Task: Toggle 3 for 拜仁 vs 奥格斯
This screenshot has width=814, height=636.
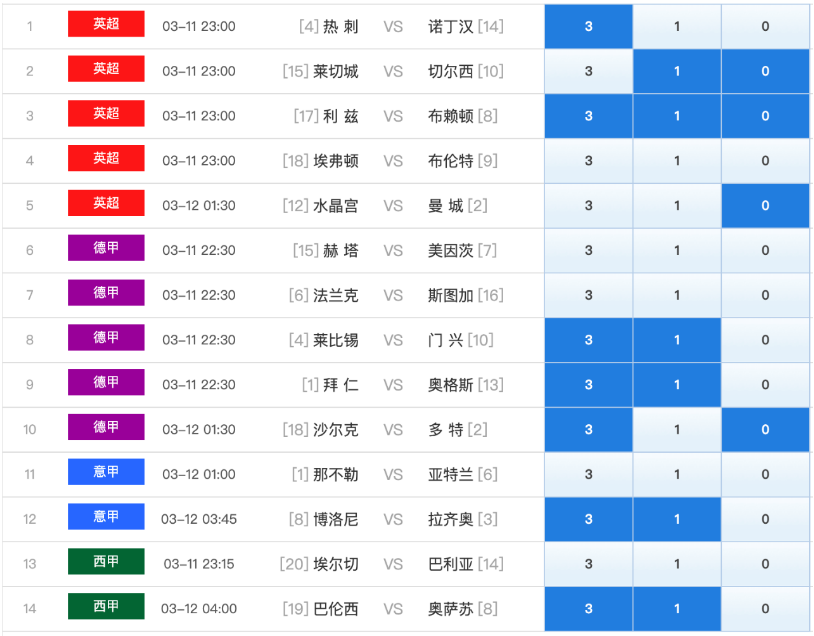Action: click(x=588, y=385)
